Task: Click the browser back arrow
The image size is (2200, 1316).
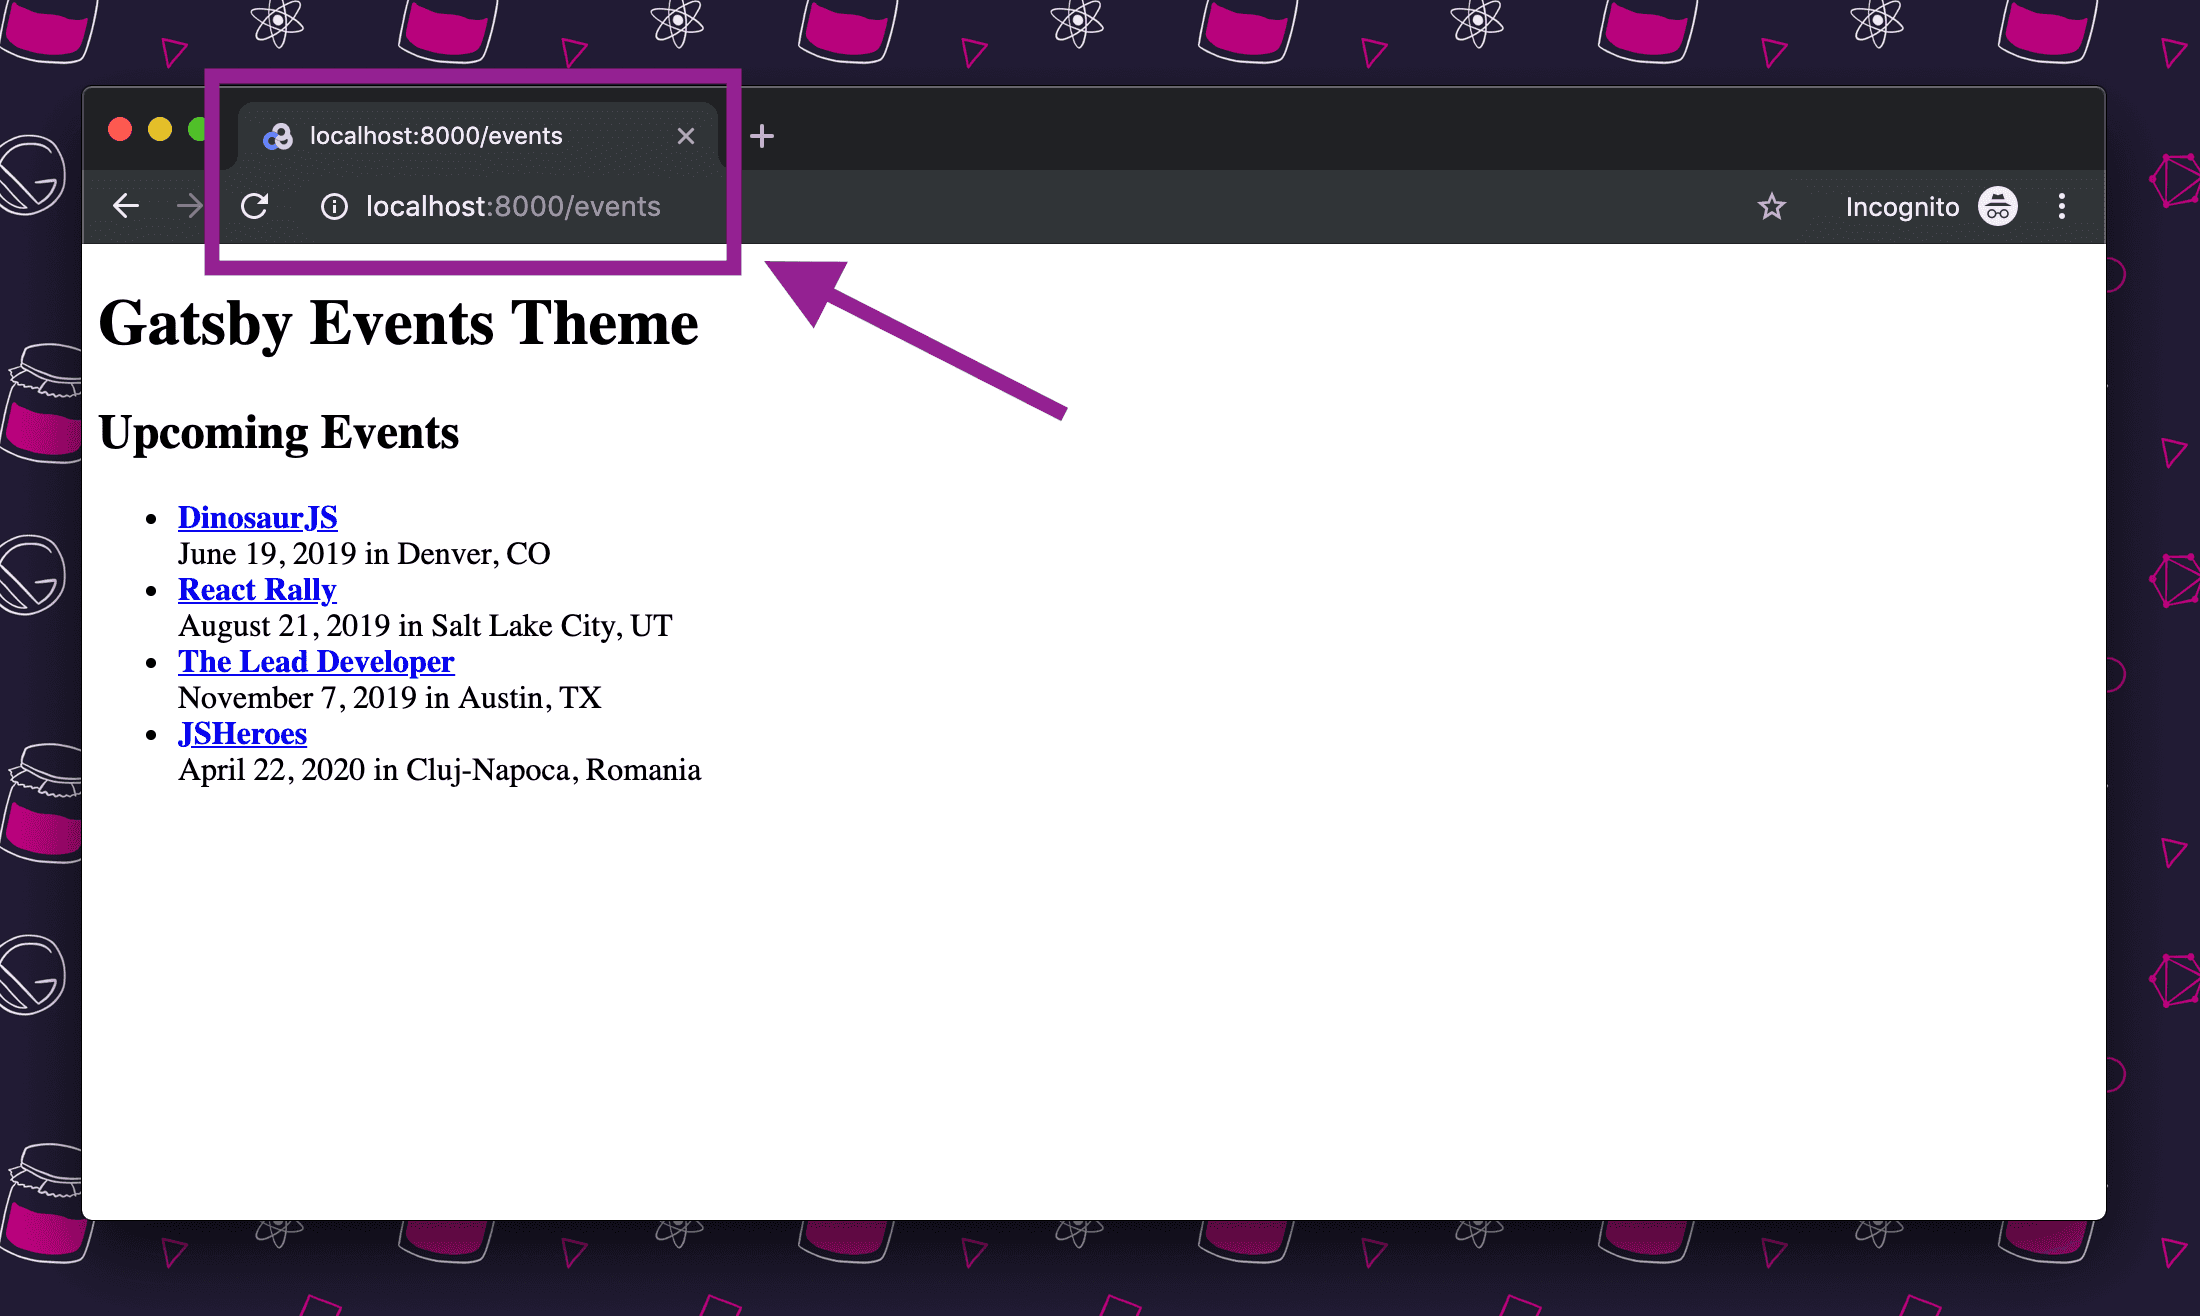Action: tap(126, 206)
